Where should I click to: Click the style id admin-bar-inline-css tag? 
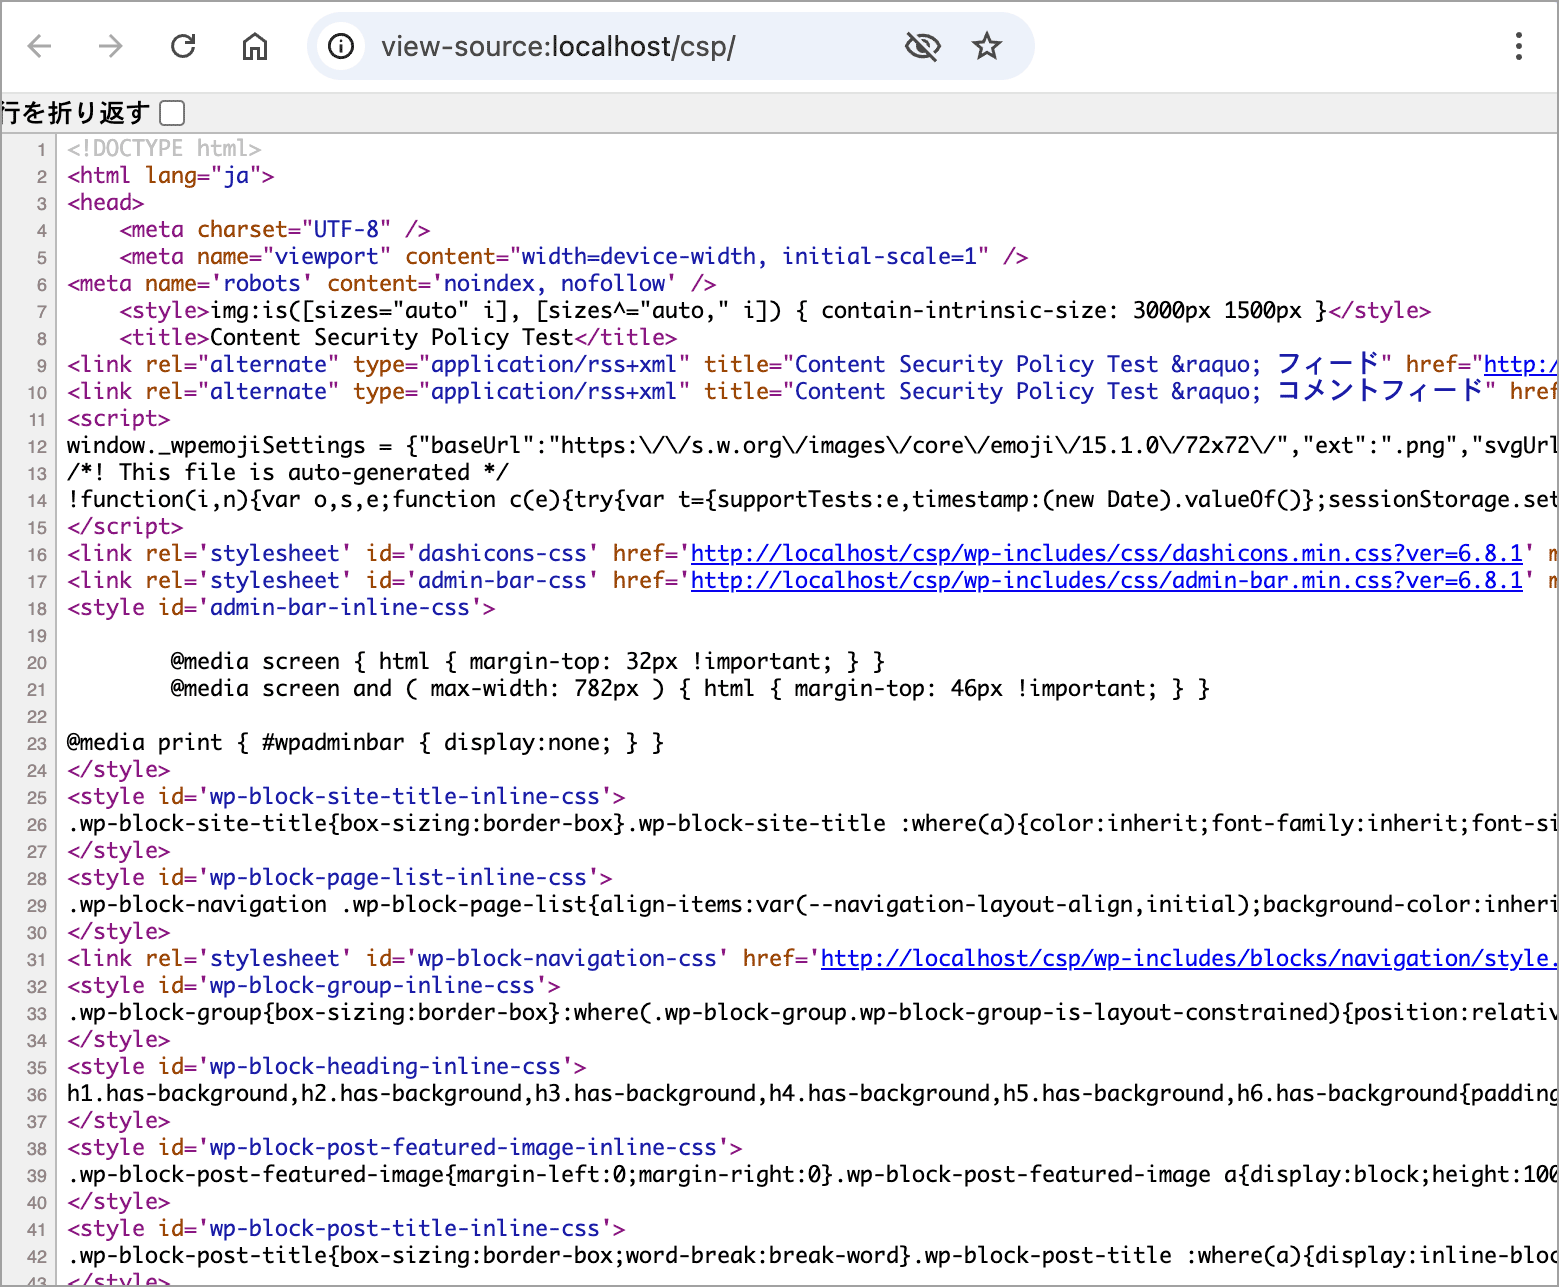281,608
